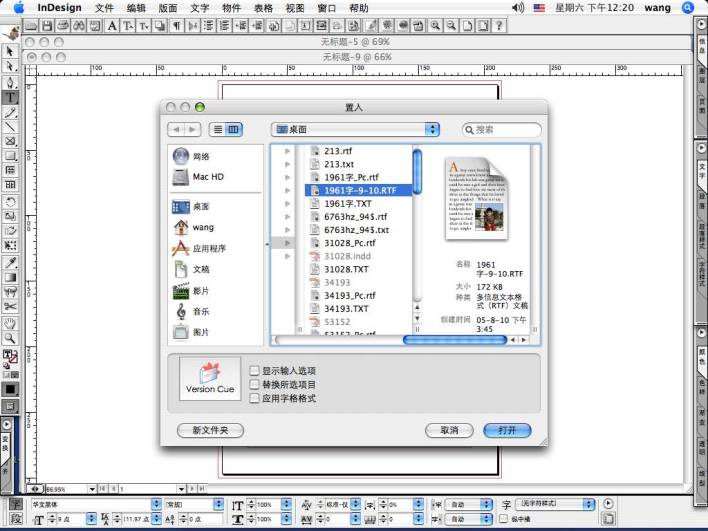Click the Version Cue button
The width and height of the screenshot is (708, 531).
(x=210, y=379)
